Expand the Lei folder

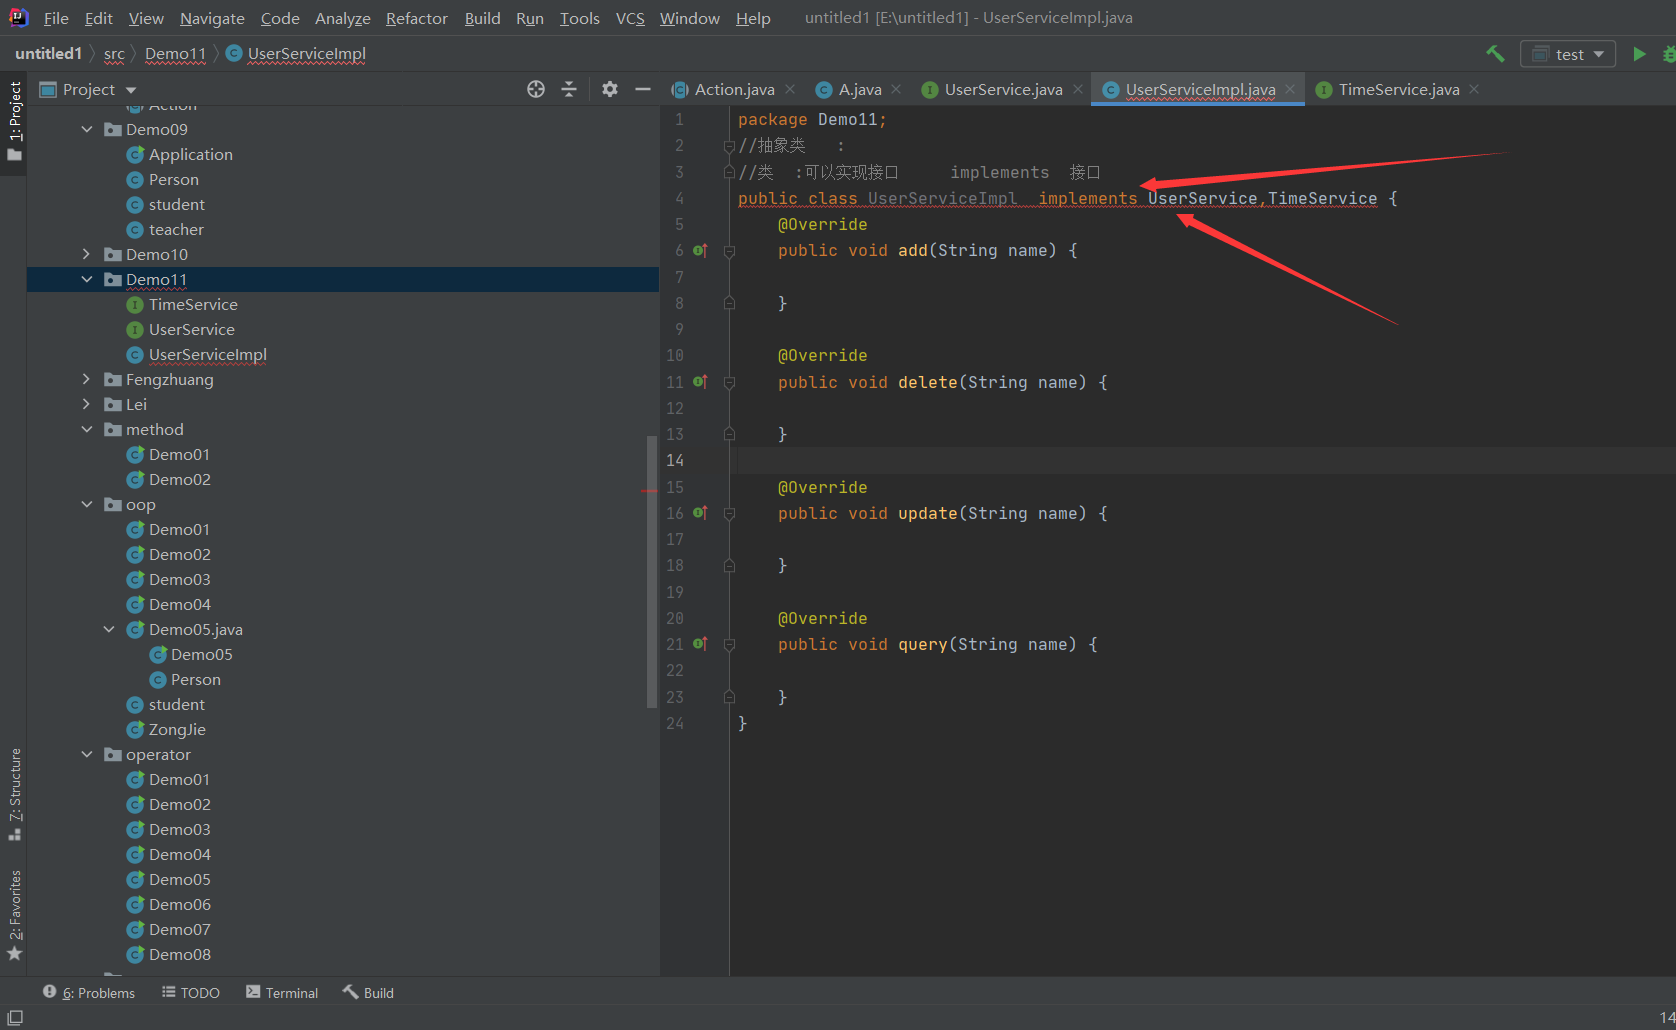tap(87, 404)
